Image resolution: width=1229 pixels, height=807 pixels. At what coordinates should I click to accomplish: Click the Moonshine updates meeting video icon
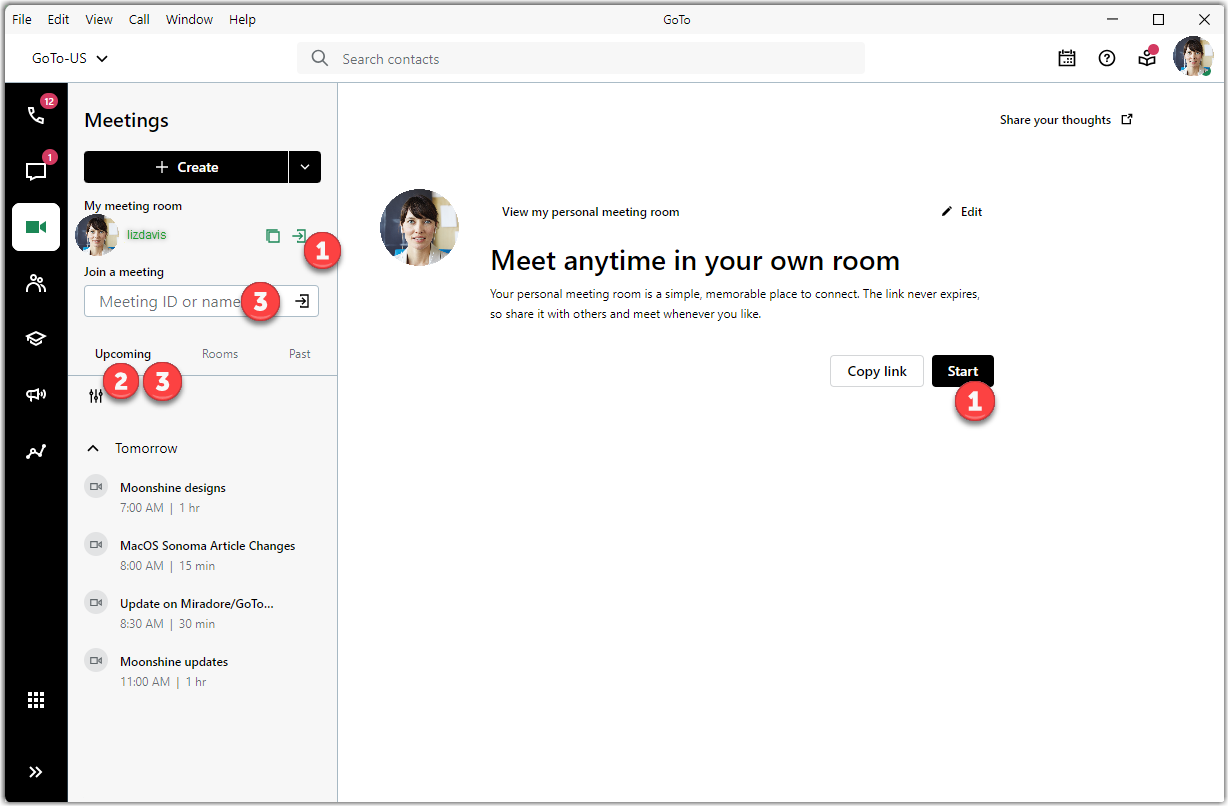point(96,661)
